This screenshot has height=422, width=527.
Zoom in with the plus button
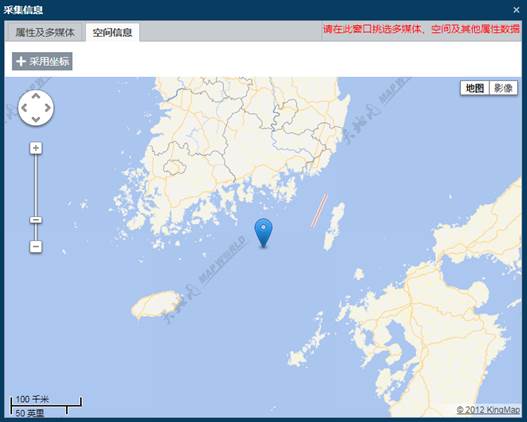[x=36, y=148]
